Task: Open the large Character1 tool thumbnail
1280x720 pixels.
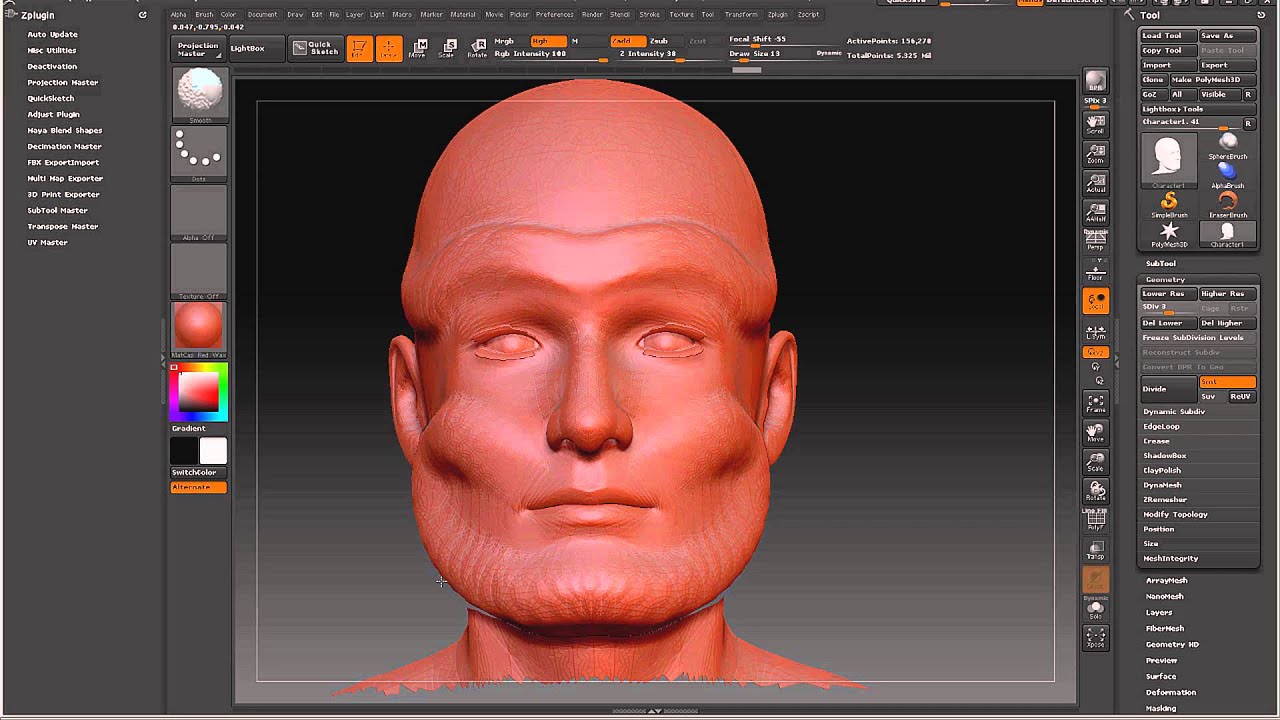Action: tap(1168, 160)
